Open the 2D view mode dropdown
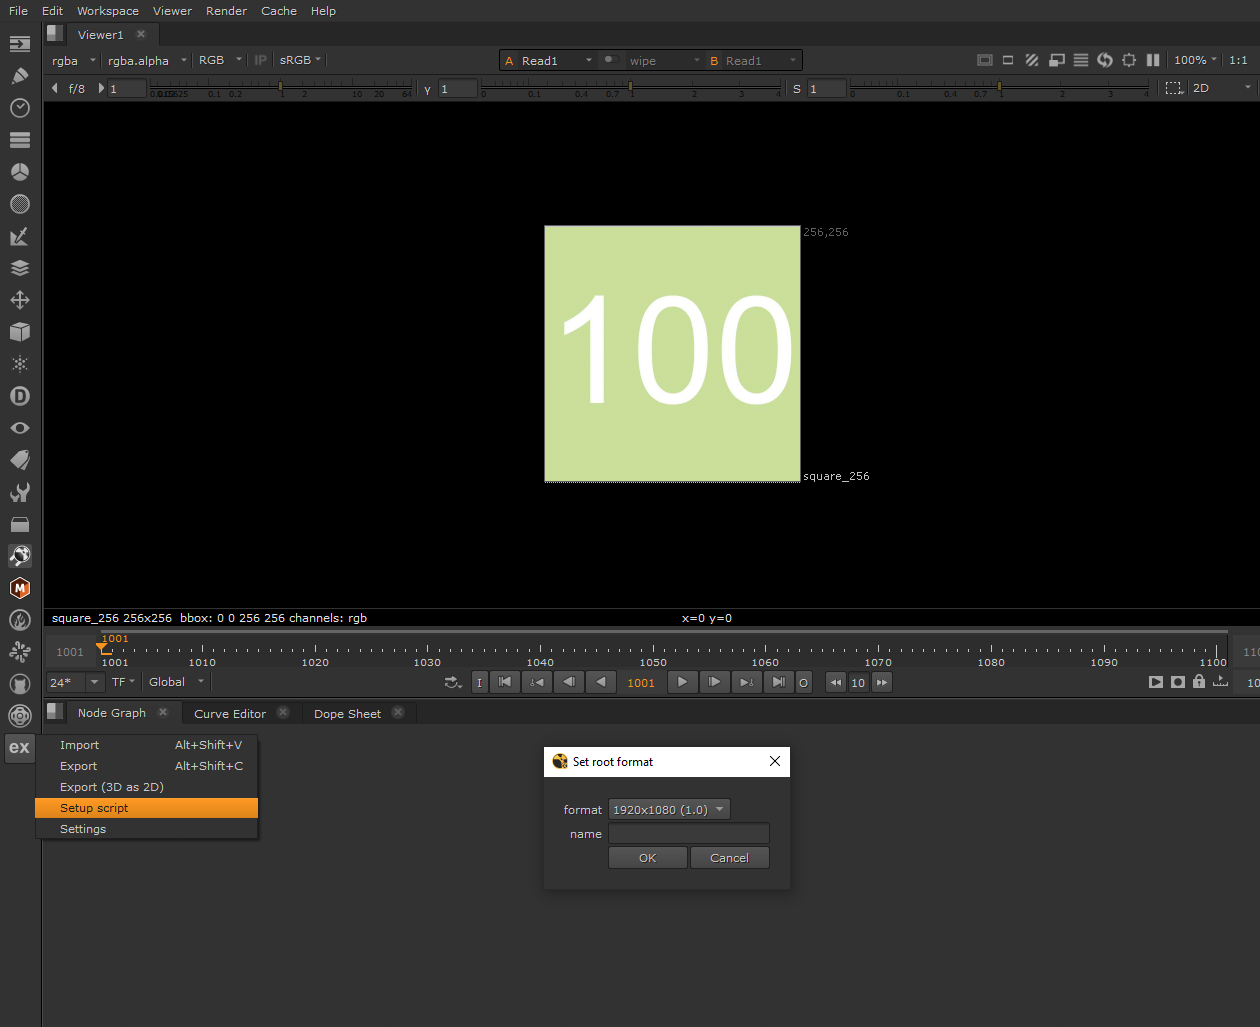This screenshot has height=1027, width=1260. [x=1221, y=88]
